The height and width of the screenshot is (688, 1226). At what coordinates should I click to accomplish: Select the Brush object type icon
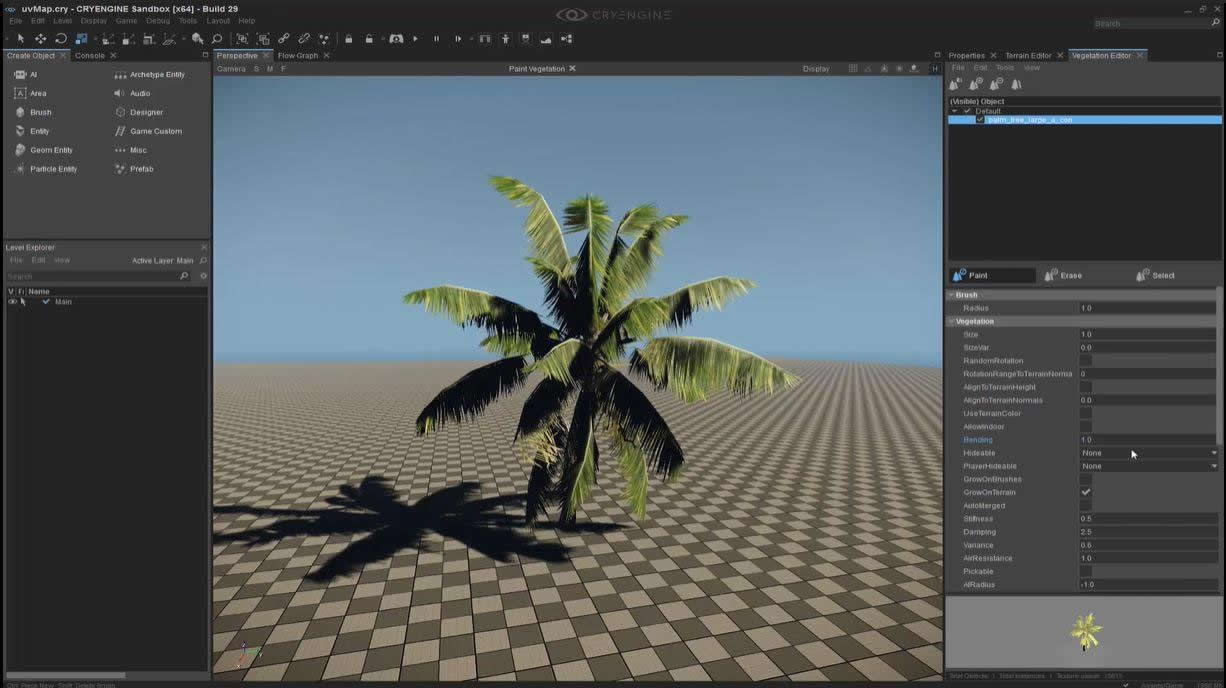(x=20, y=112)
